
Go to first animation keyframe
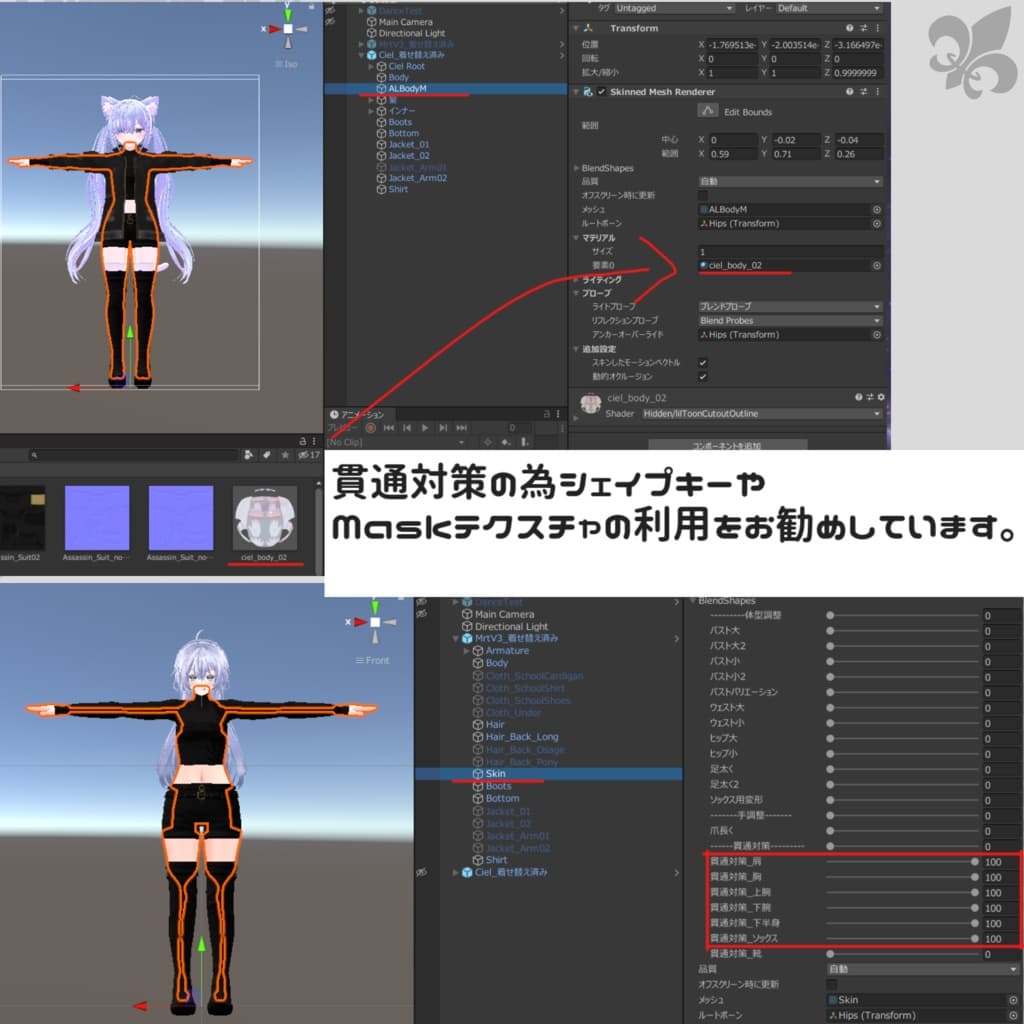[389, 428]
